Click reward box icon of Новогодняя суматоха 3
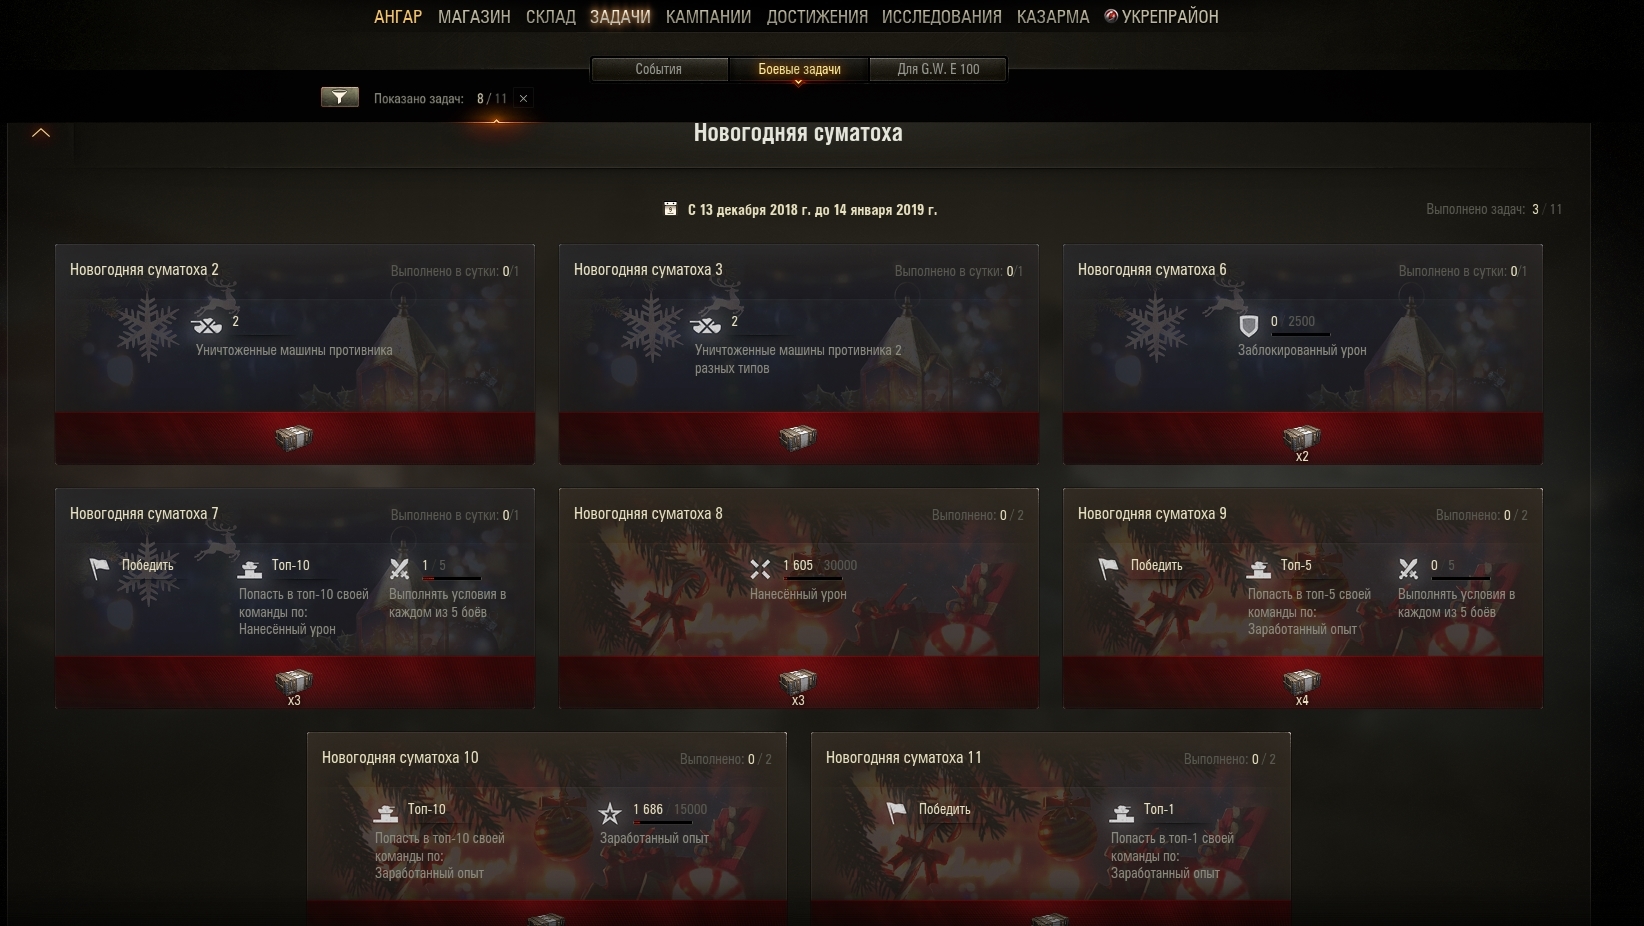Screen dimensions: 1644x926 [798, 438]
